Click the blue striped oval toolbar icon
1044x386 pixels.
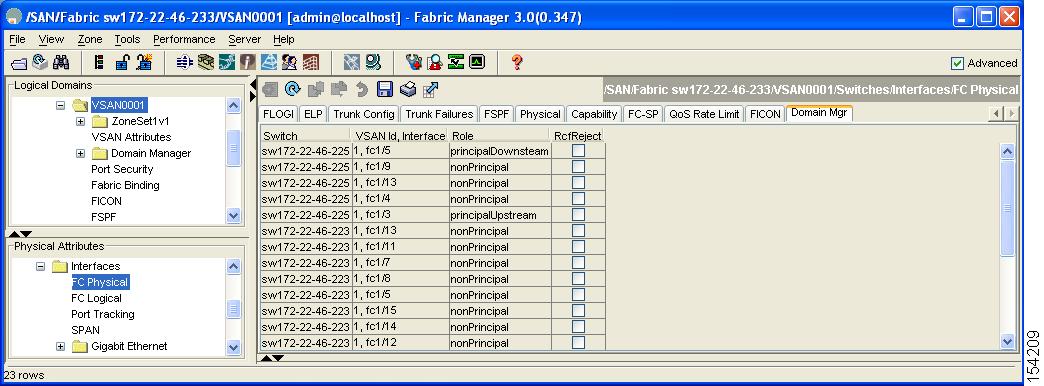184,63
